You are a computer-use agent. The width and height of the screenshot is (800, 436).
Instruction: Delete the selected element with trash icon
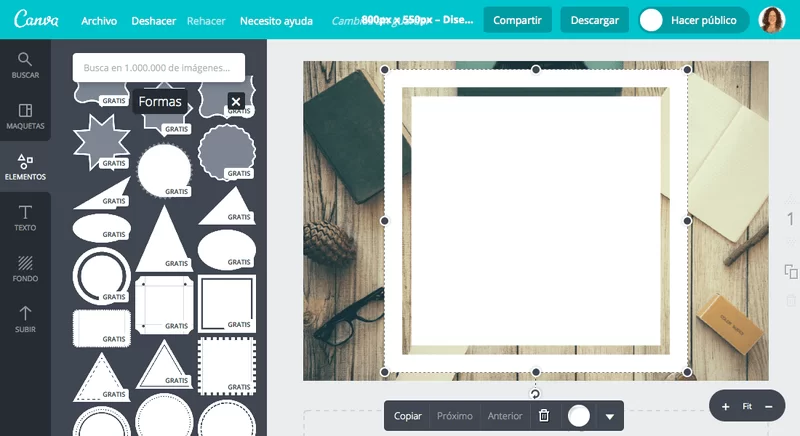(x=544, y=416)
